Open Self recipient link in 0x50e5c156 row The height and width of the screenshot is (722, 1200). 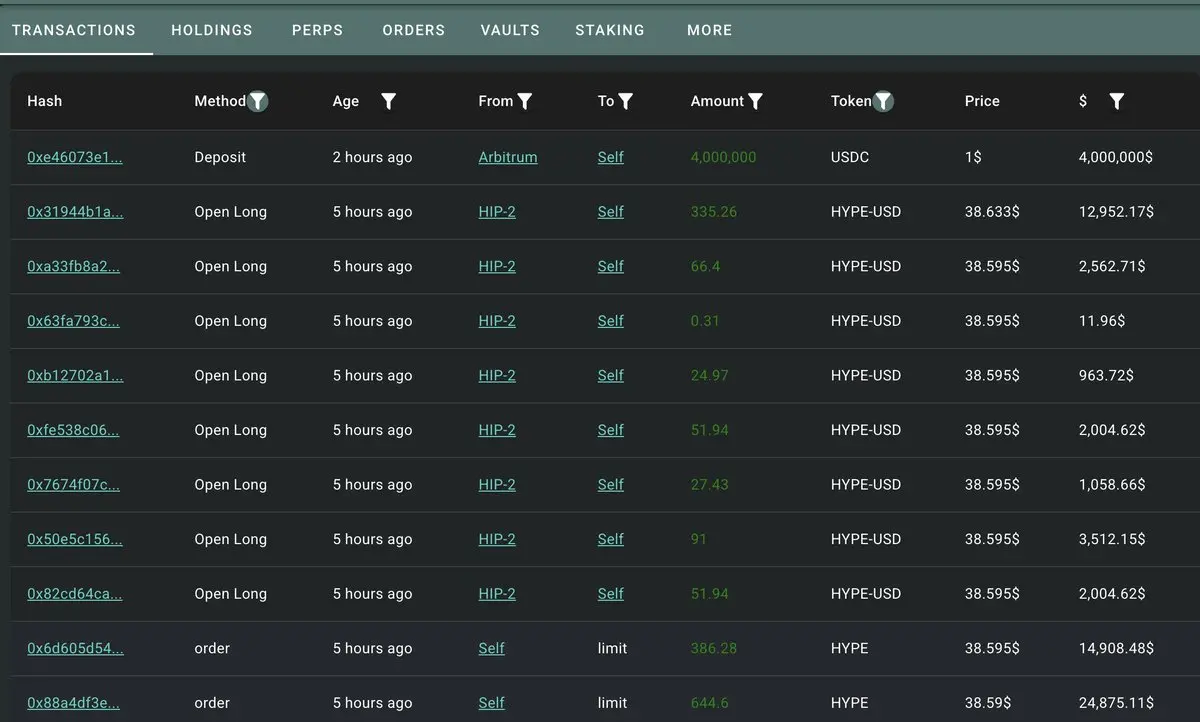(x=611, y=539)
